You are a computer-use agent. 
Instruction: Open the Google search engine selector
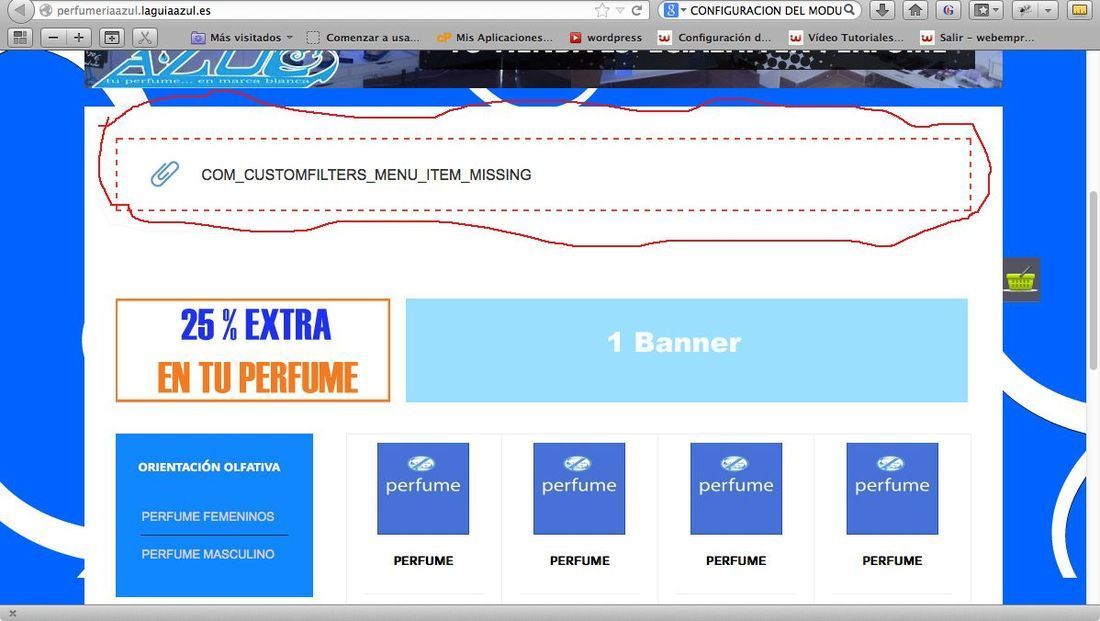[x=674, y=11]
